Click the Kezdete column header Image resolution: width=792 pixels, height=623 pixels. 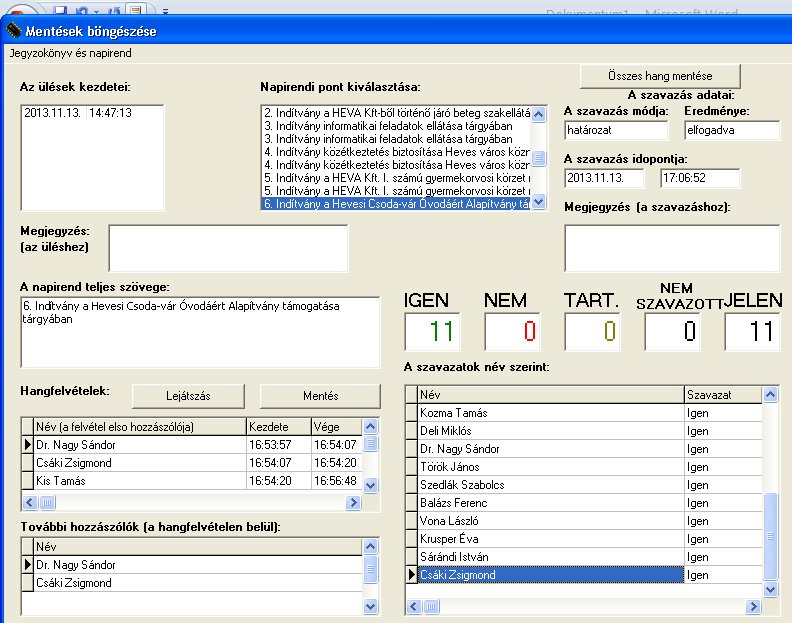(279, 427)
